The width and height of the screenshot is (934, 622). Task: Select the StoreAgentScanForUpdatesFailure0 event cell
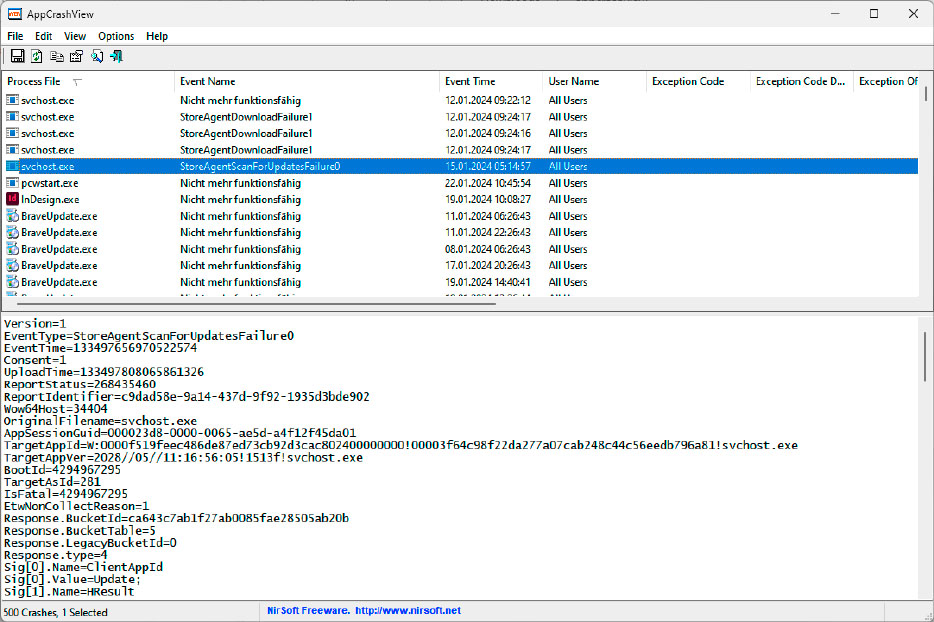pos(260,166)
